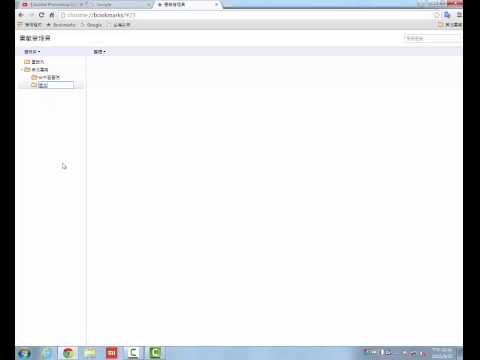
Task: Open the Apps shortcut on bookmarks bar
Action: (x=30, y=25)
